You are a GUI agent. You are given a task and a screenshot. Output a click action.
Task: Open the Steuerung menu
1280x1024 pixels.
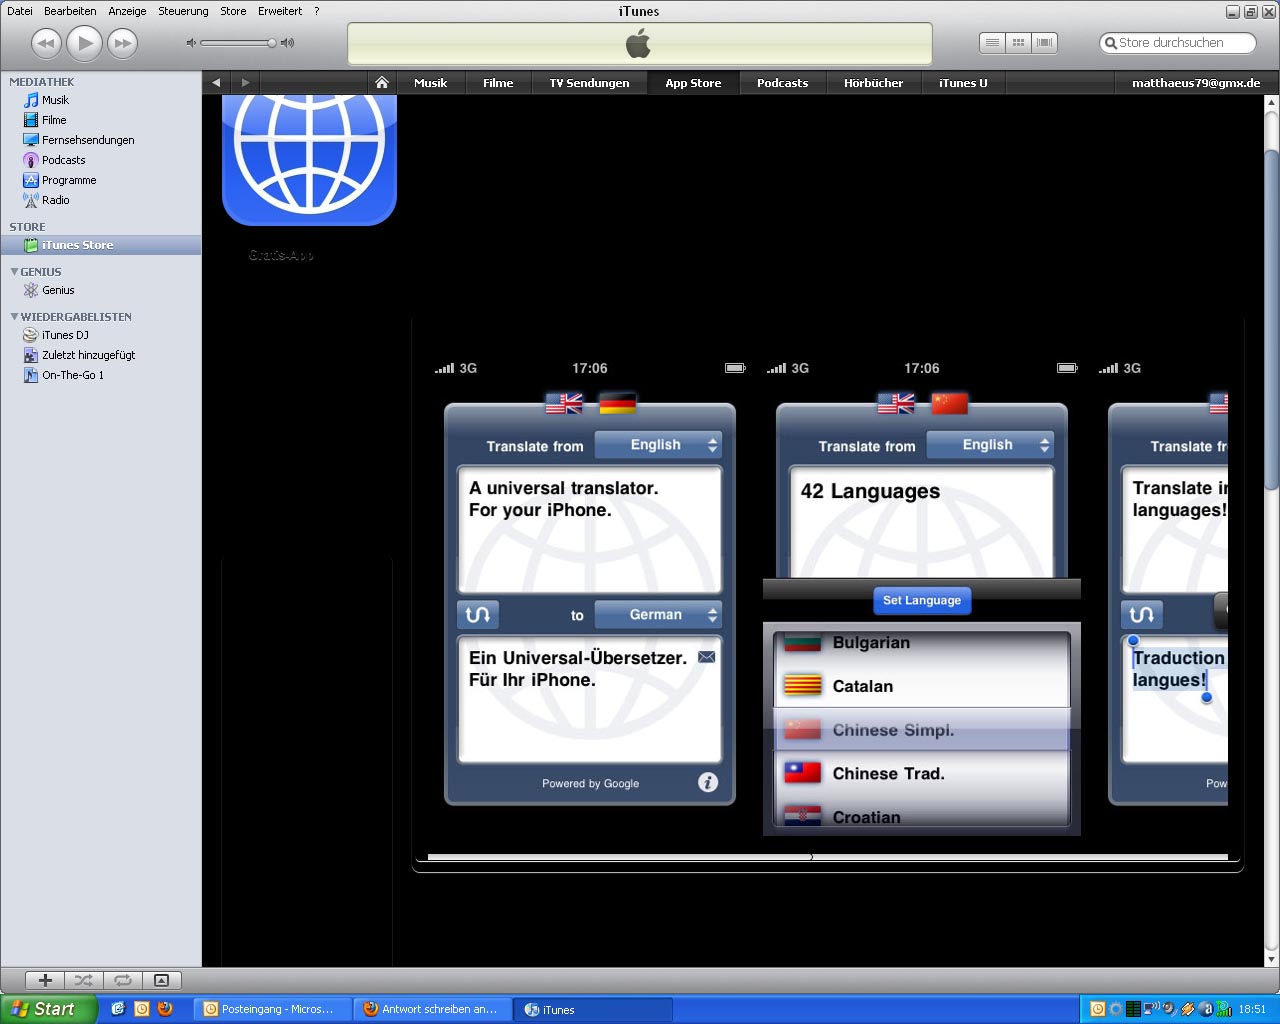(183, 11)
